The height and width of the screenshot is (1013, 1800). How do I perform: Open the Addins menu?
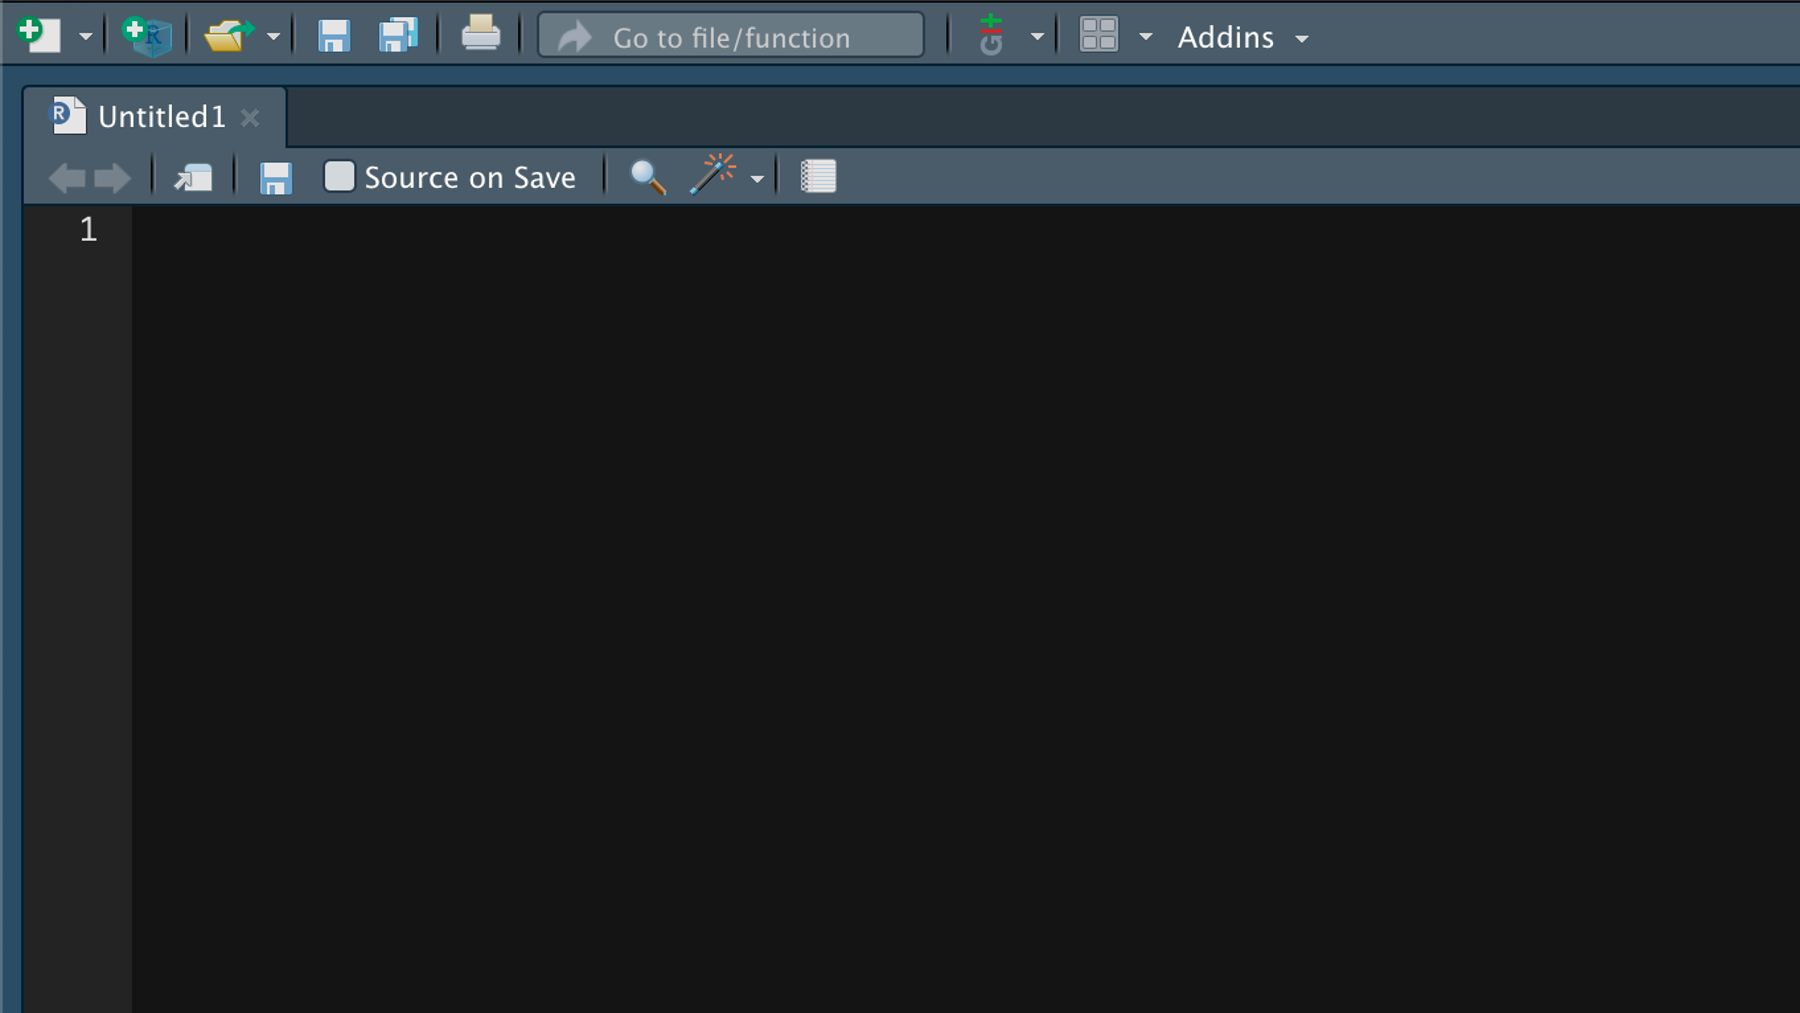click(1243, 38)
